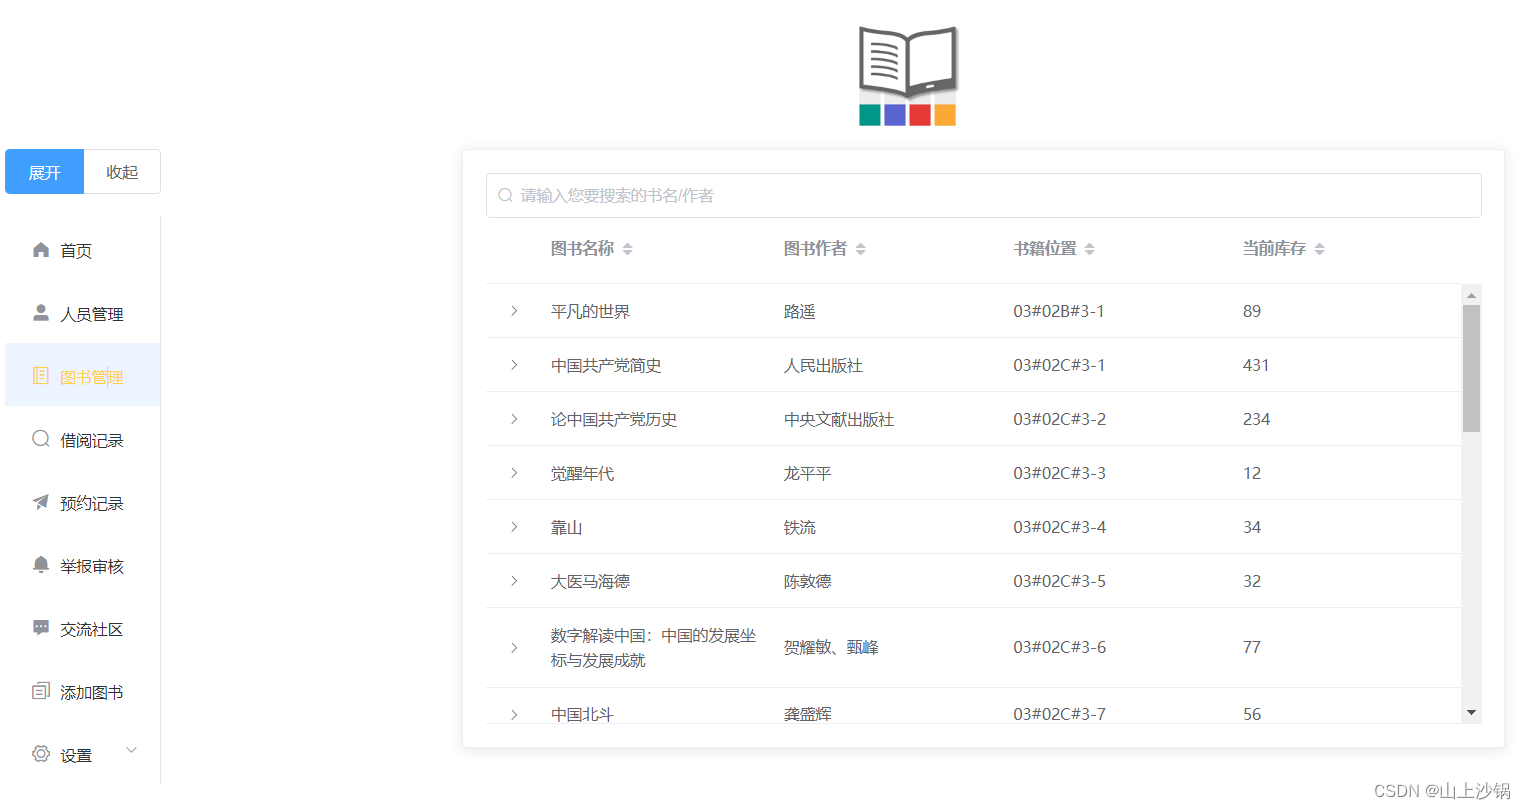Screen dimensions: 1525x809
Task: Click the table scrollbar thumb
Action: pos(1471,368)
